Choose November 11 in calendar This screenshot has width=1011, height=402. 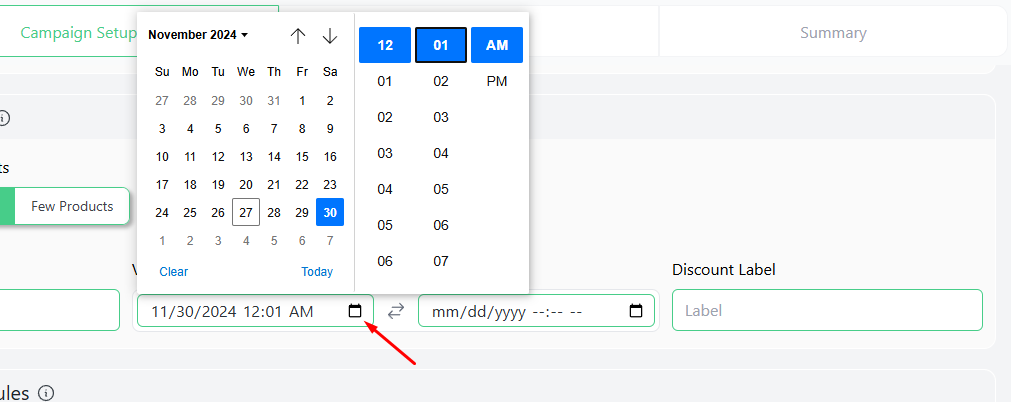[x=190, y=157]
